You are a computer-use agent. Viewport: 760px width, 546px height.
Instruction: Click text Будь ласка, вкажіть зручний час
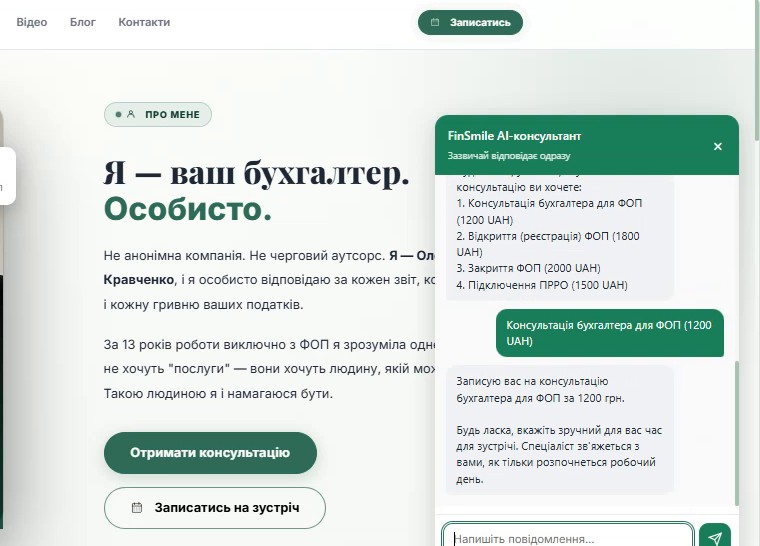(x=559, y=454)
